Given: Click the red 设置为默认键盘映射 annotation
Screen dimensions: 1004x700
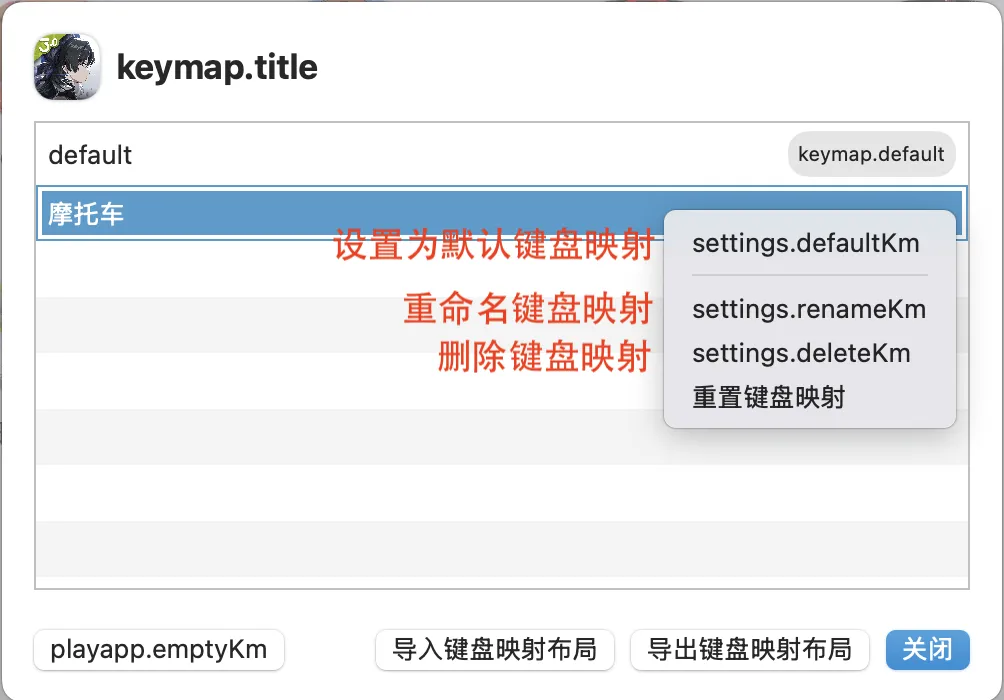Looking at the screenshot, I should pyautogui.click(x=494, y=246).
